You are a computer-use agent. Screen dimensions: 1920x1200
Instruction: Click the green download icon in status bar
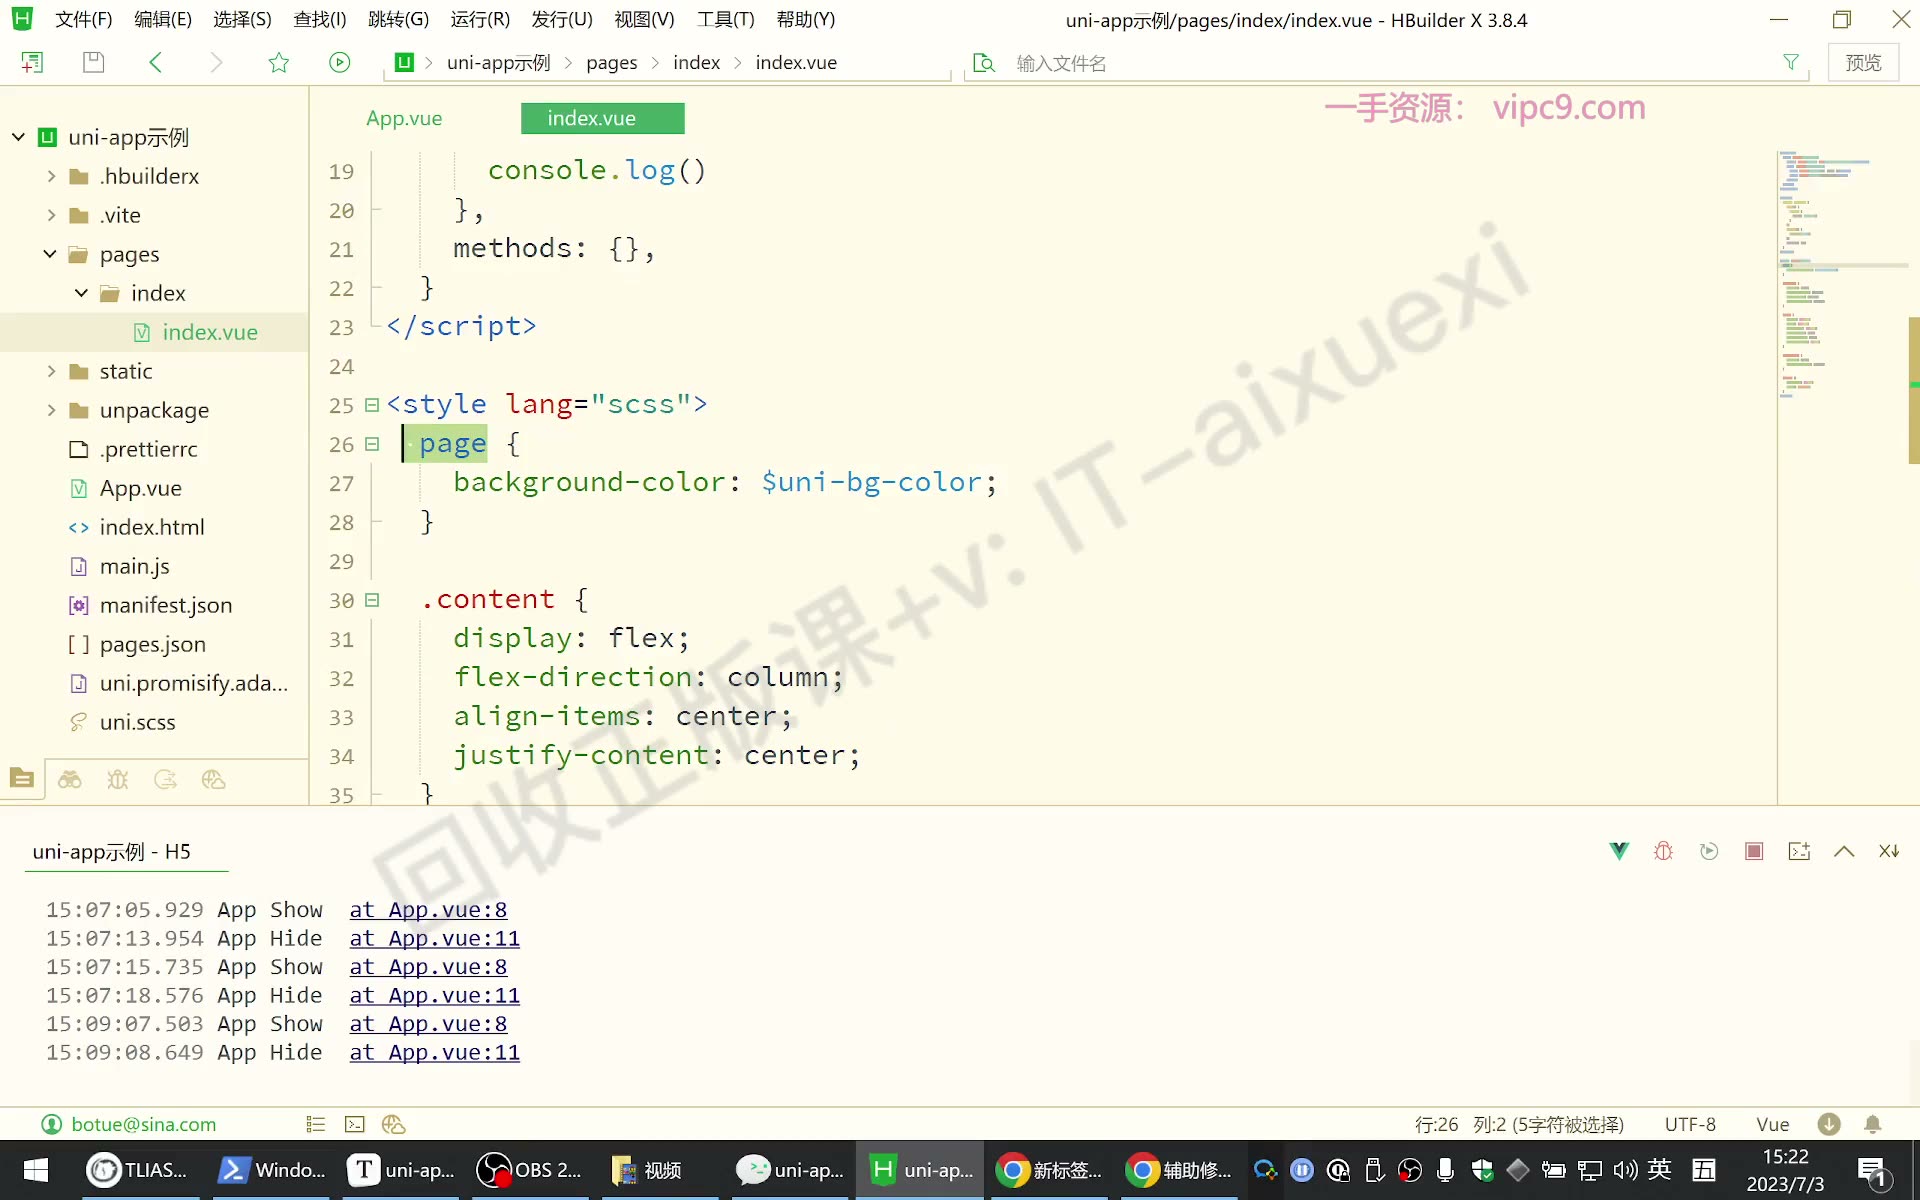[1829, 1124]
